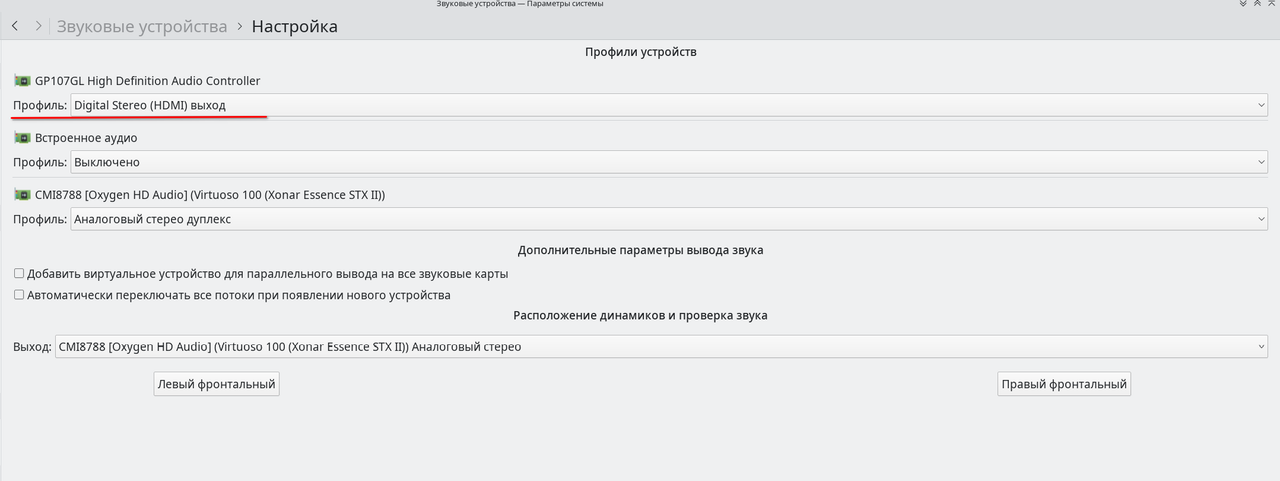Click the GP107GL audio controller card icon
Image resolution: width=1280 pixels, height=481 pixels.
[x=22, y=80]
